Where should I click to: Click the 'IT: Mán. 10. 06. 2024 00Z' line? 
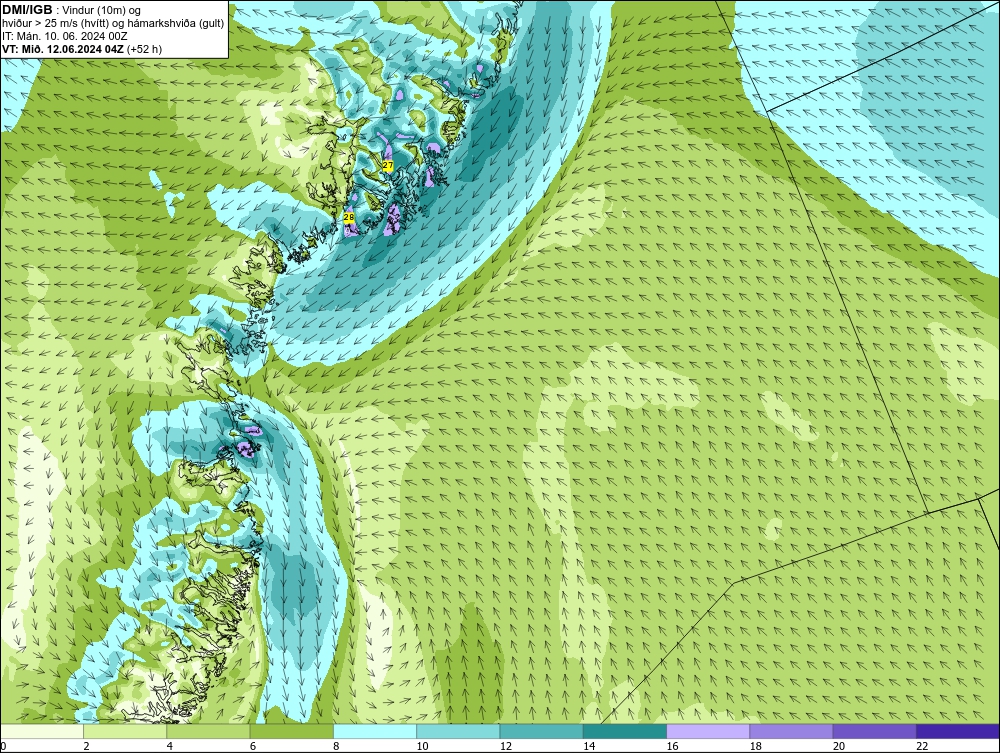[x=65, y=36]
